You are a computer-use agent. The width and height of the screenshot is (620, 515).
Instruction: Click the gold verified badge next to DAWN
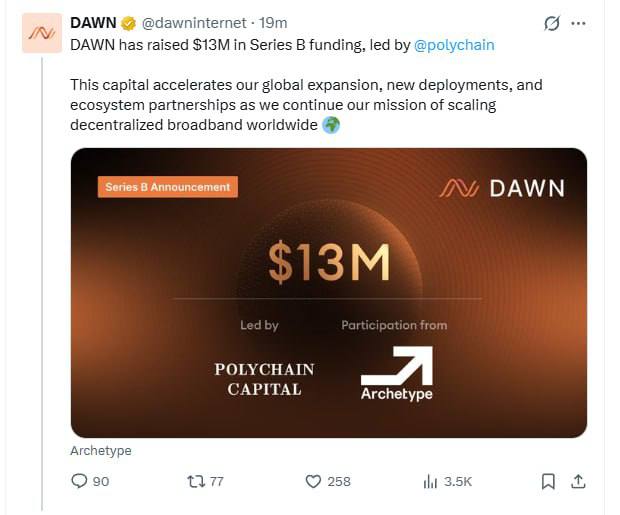click(x=129, y=23)
